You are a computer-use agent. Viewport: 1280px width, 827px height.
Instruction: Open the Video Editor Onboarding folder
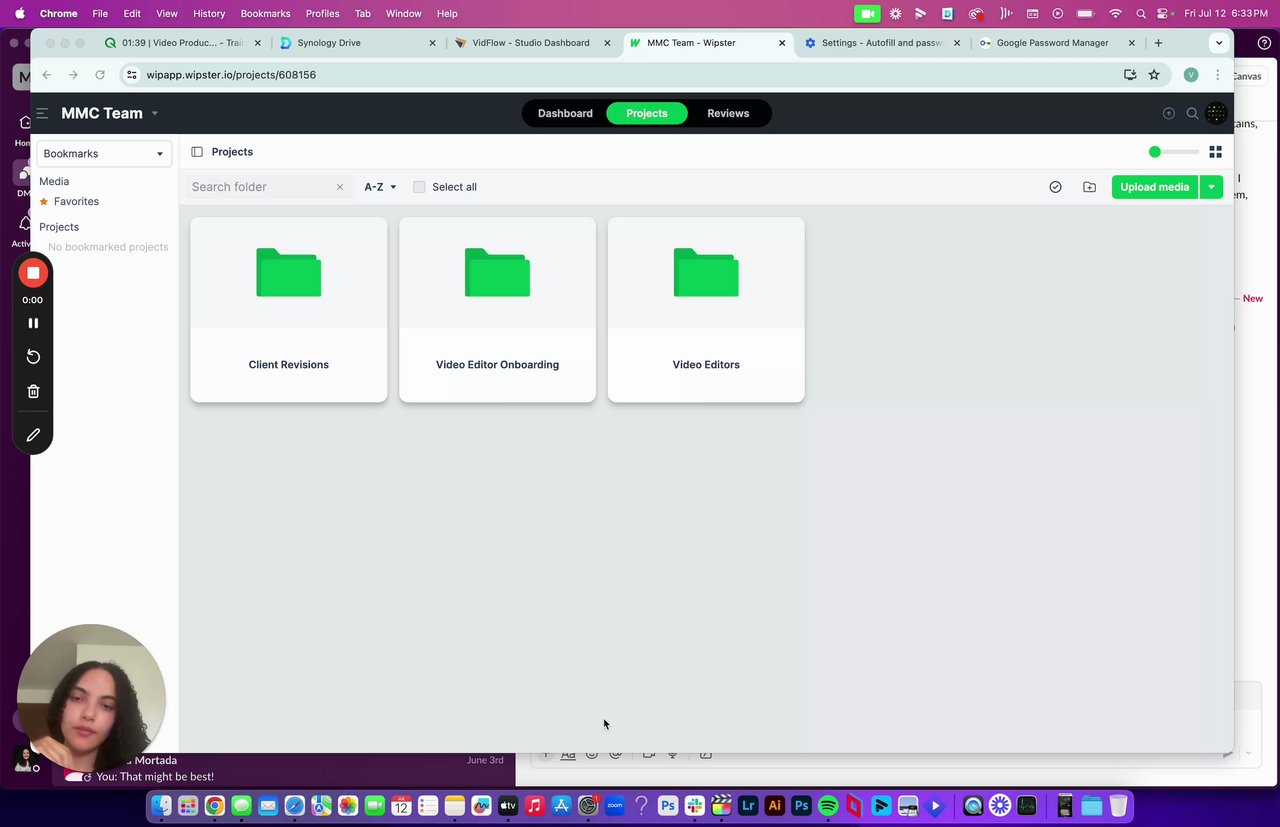[497, 310]
